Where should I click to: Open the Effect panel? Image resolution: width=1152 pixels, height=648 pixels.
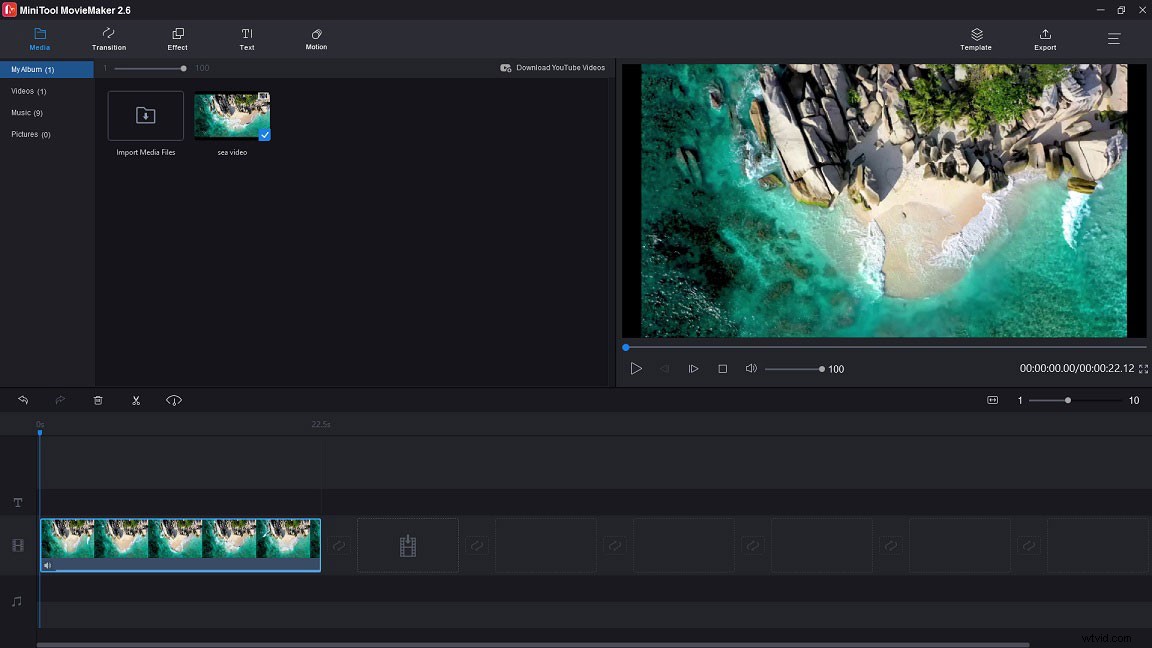click(177, 40)
